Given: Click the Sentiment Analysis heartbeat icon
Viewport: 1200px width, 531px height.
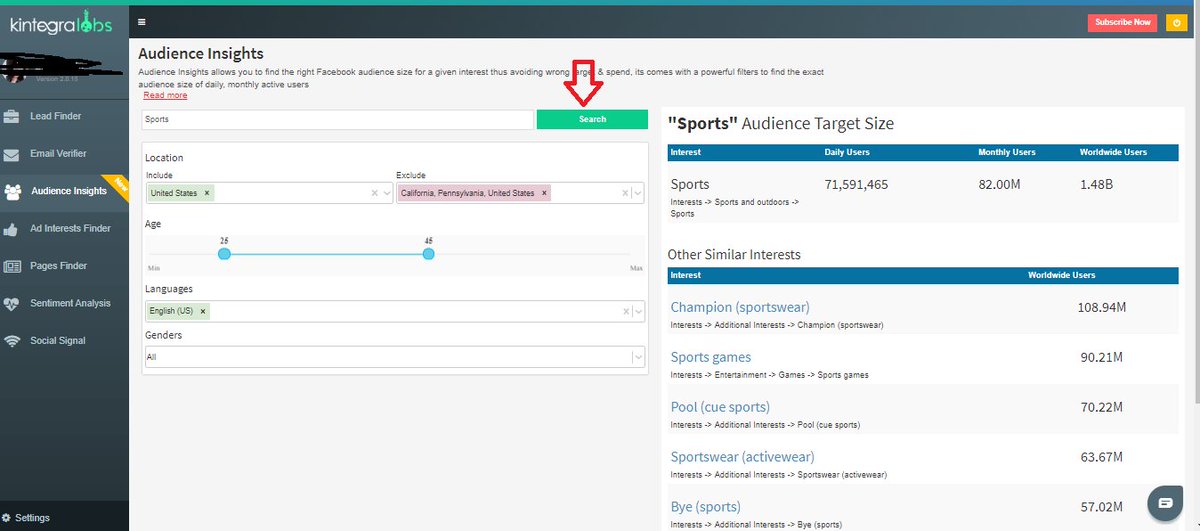Looking at the screenshot, I should [x=12, y=303].
